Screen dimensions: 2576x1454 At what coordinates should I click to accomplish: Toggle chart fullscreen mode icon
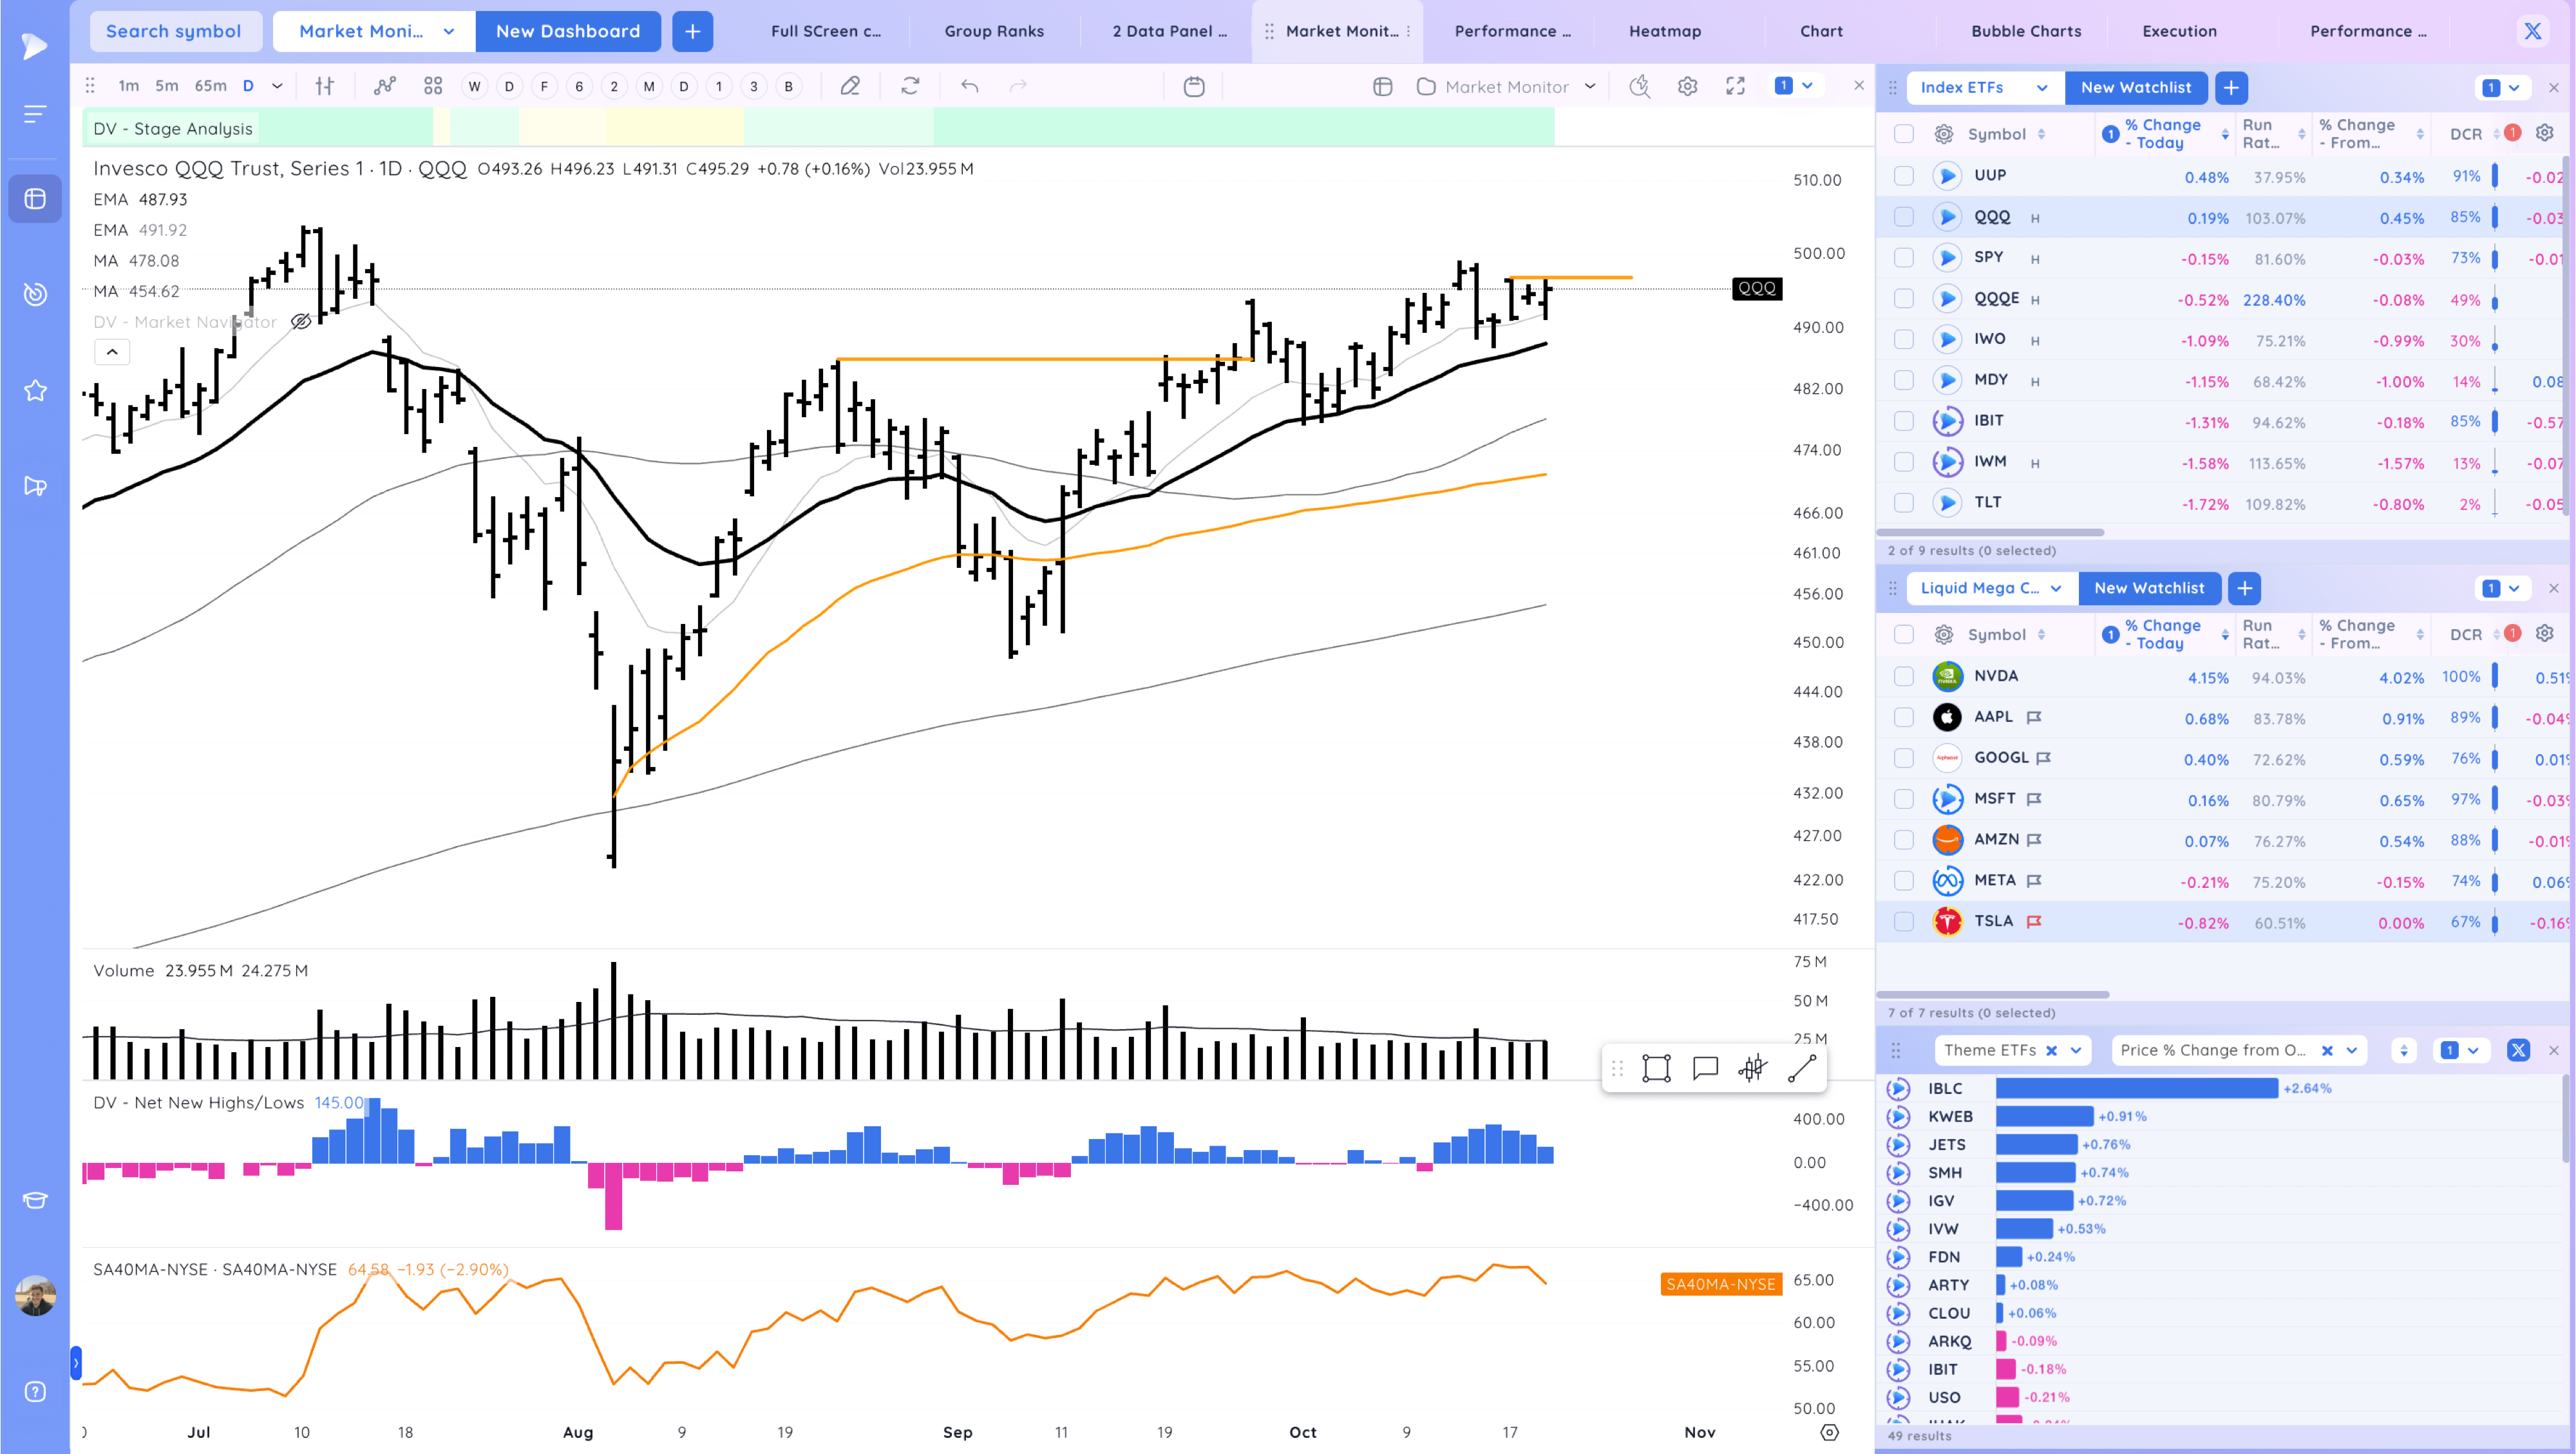coord(1735,87)
